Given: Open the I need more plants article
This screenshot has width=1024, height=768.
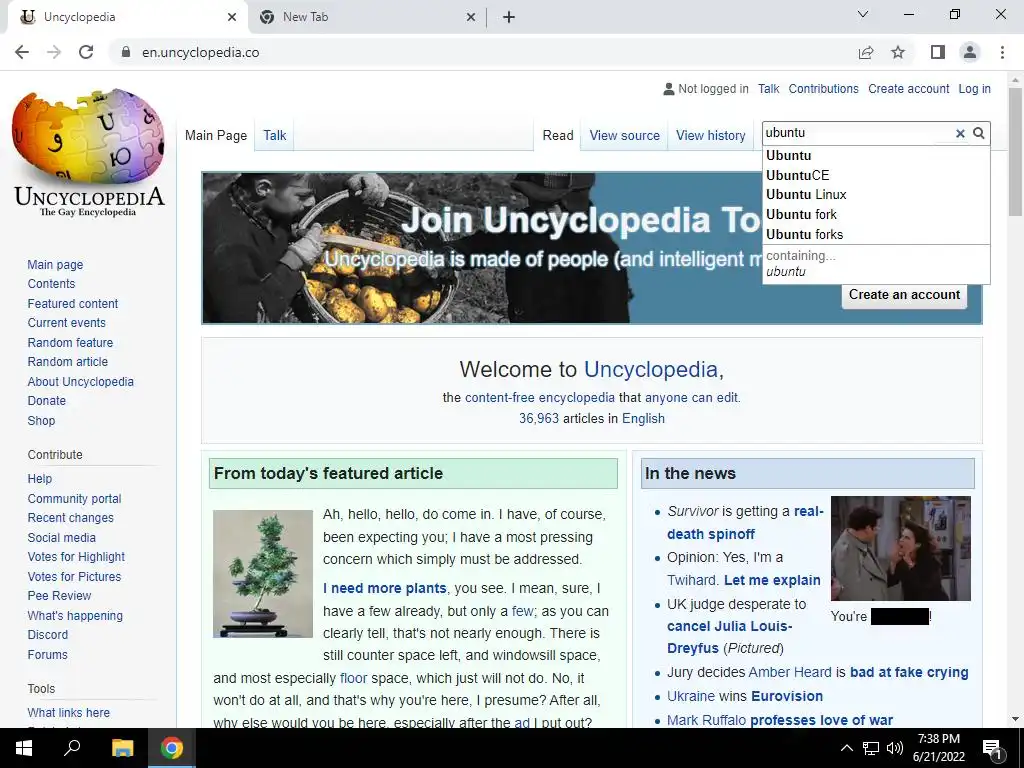Looking at the screenshot, I should (385, 588).
